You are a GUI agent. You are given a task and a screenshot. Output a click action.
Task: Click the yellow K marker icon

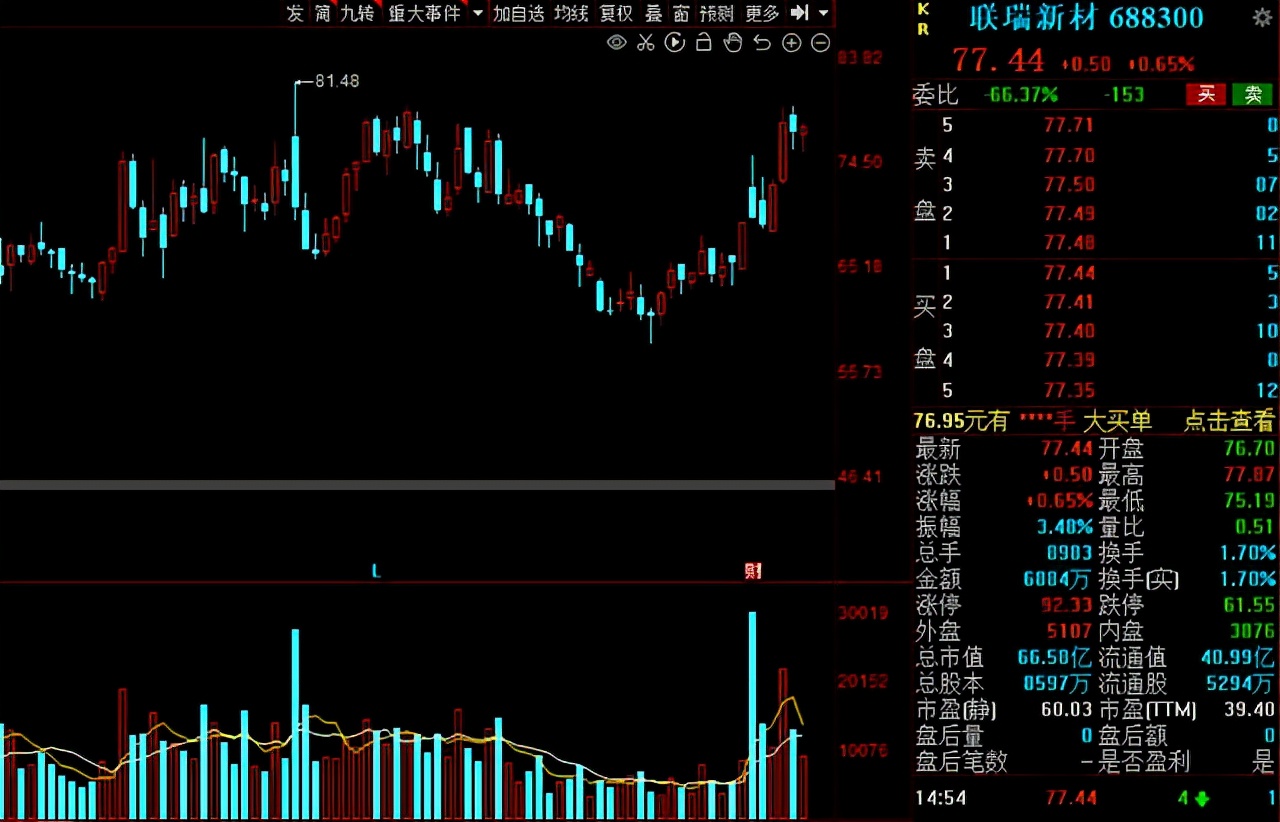pyautogui.click(x=923, y=10)
